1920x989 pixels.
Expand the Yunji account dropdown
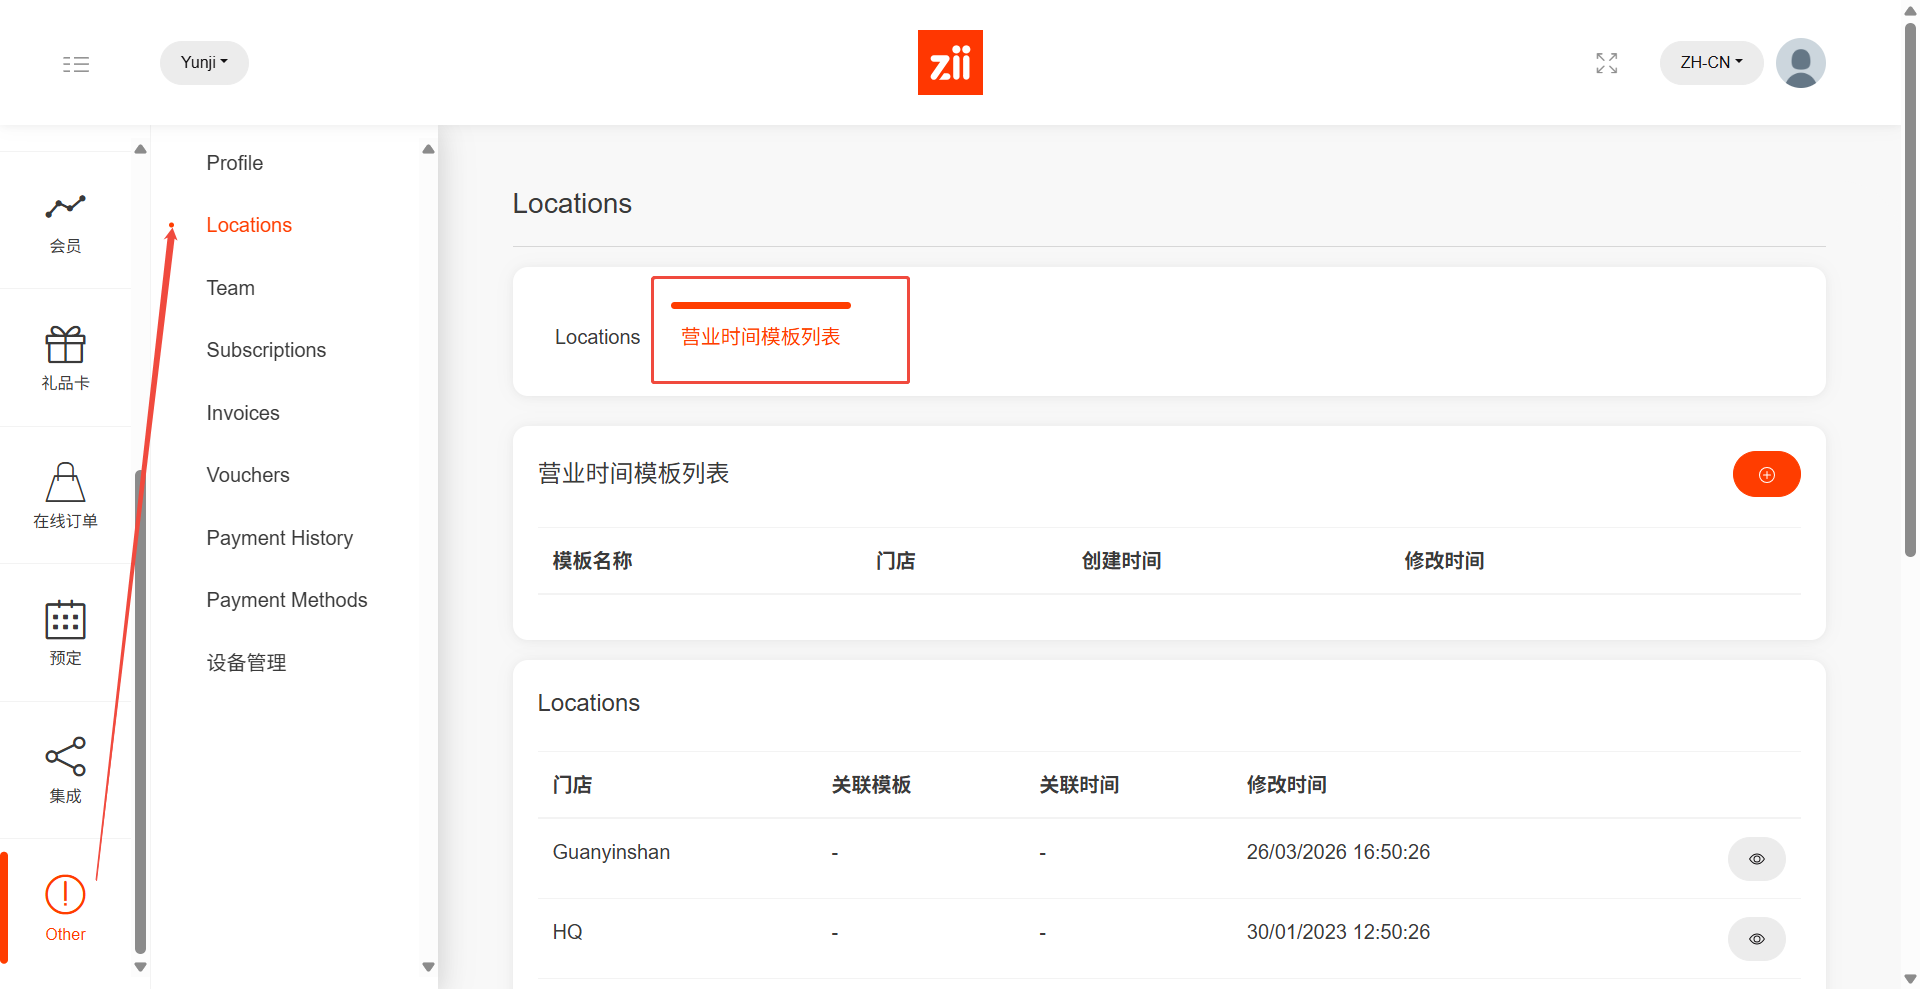pos(204,62)
